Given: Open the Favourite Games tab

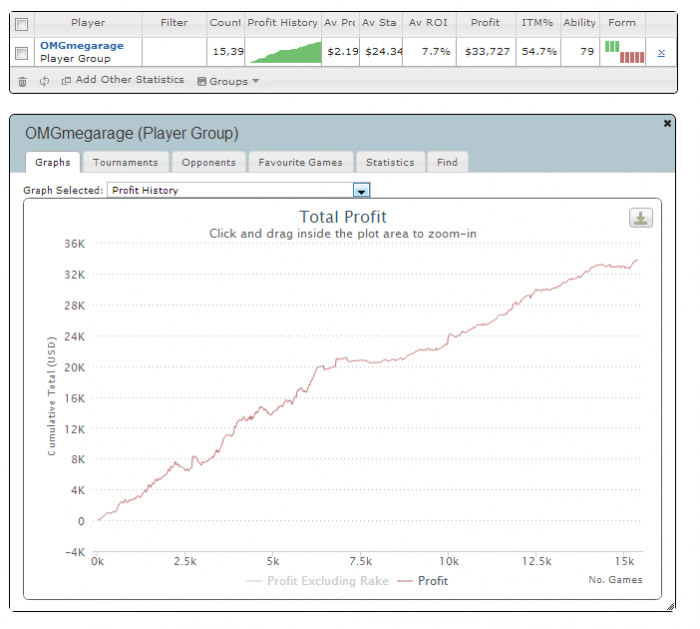Looking at the screenshot, I should [x=300, y=162].
